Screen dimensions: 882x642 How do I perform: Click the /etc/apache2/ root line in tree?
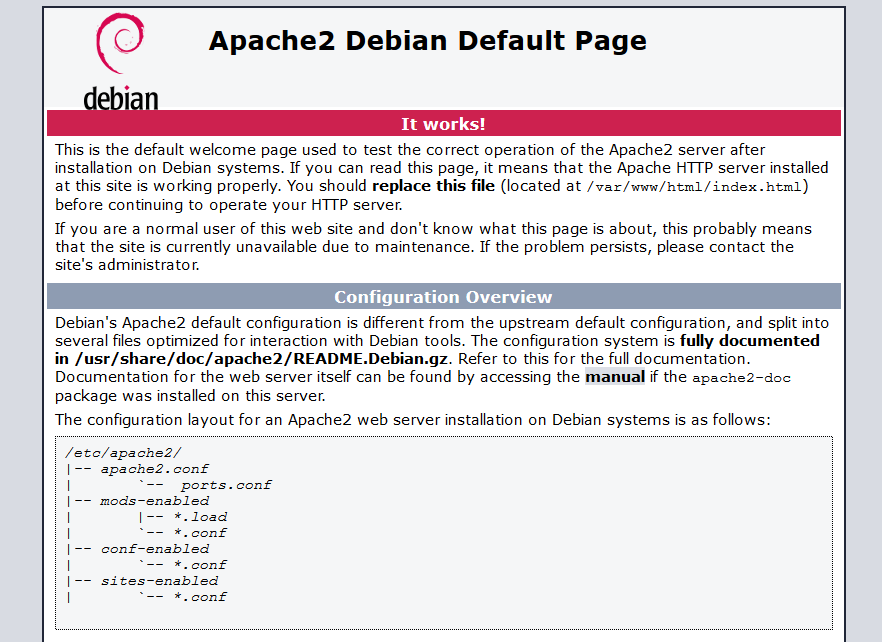[x=123, y=453]
